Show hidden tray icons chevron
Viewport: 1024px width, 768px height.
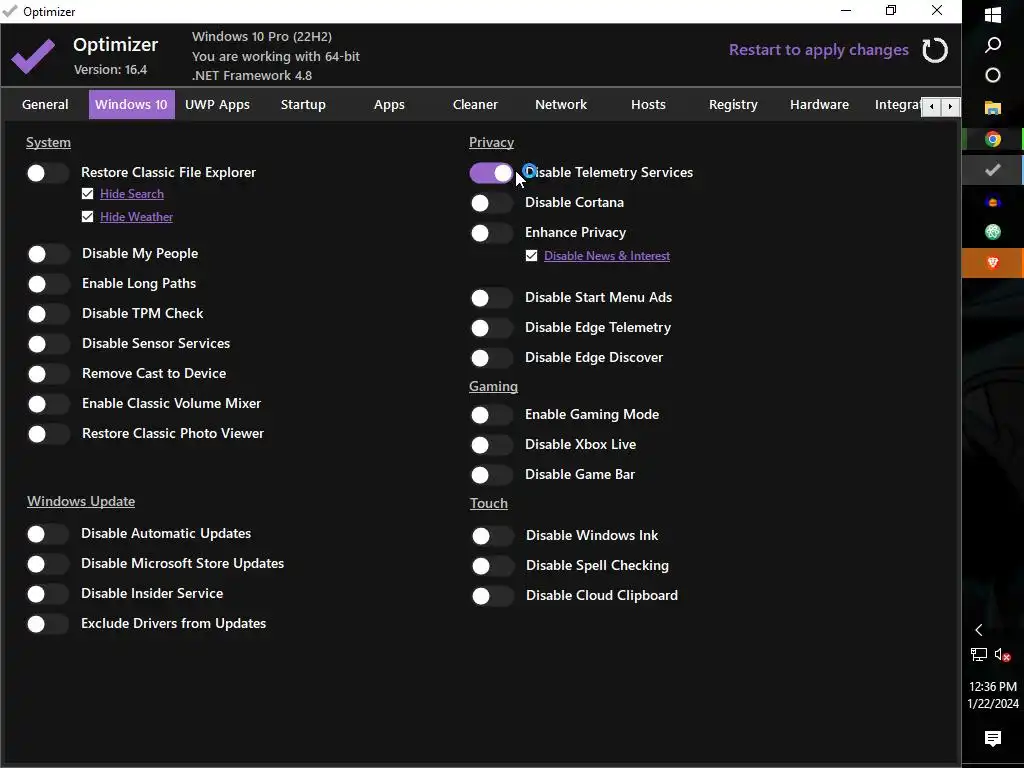click(978, 630)
